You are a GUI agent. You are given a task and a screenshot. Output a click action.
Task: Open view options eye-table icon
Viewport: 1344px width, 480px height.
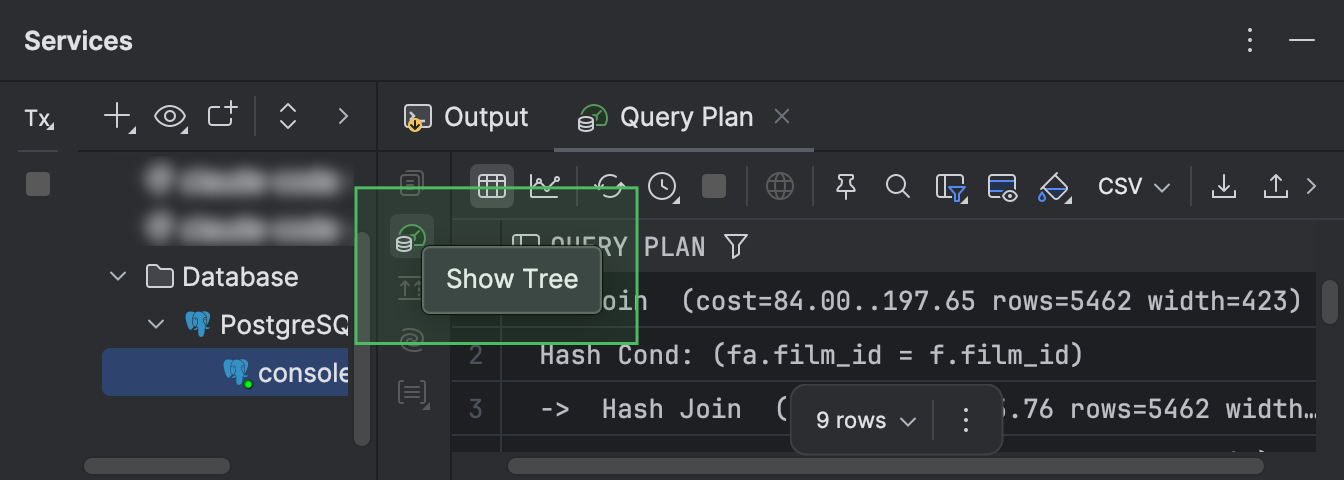click(x=1002, y=187)
